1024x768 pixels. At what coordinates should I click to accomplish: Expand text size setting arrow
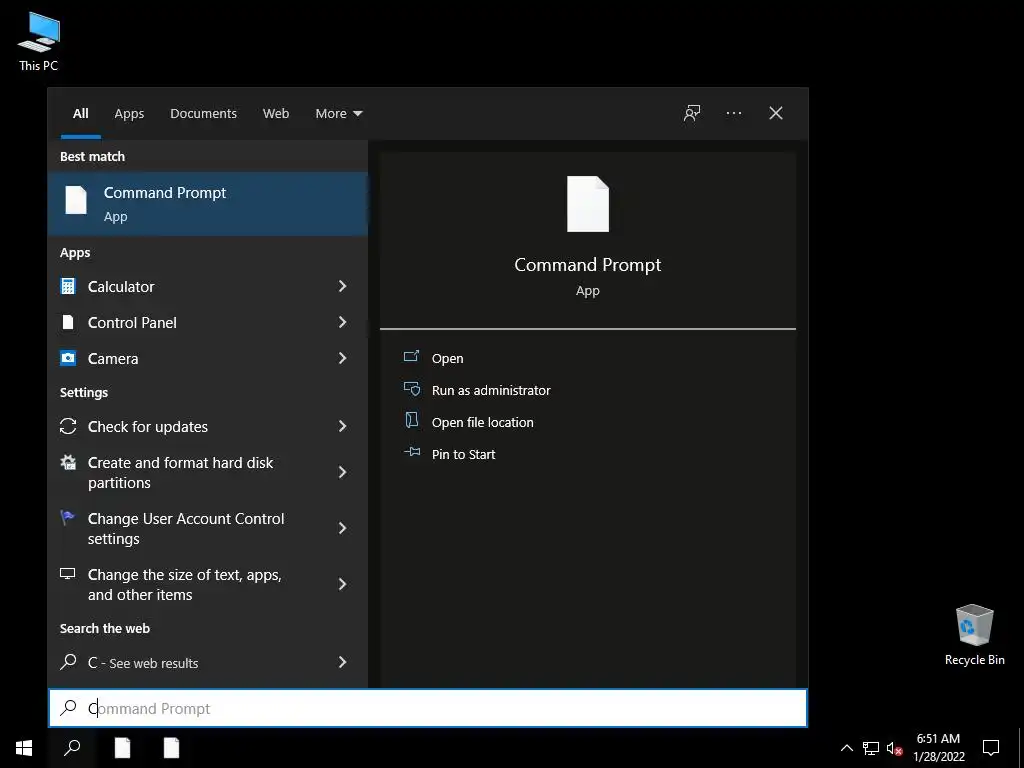(x=342, y=584)
